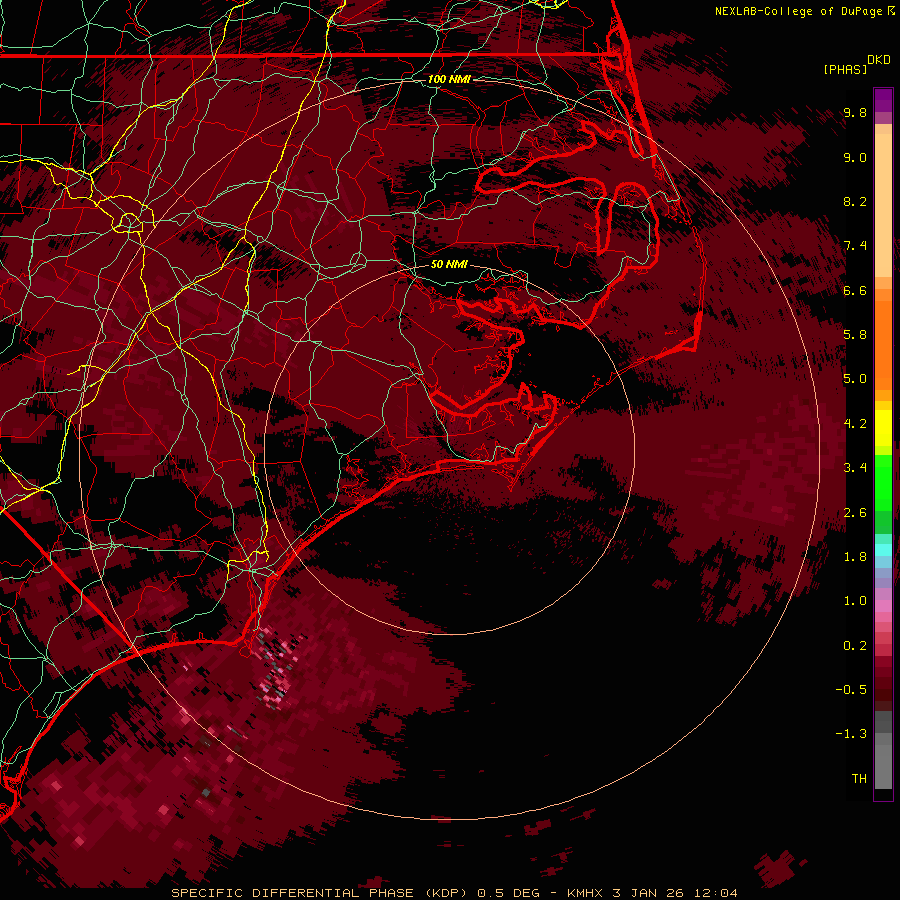Select the 8.2 scale label
This screenshot has height=900, width=900.
[x=855, y=201]
